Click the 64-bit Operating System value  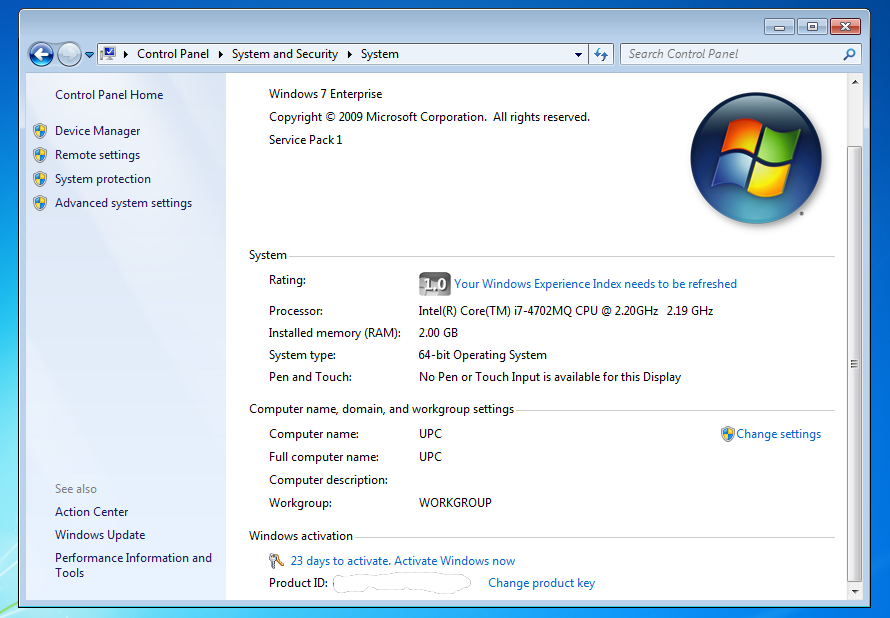coord(482,355)
